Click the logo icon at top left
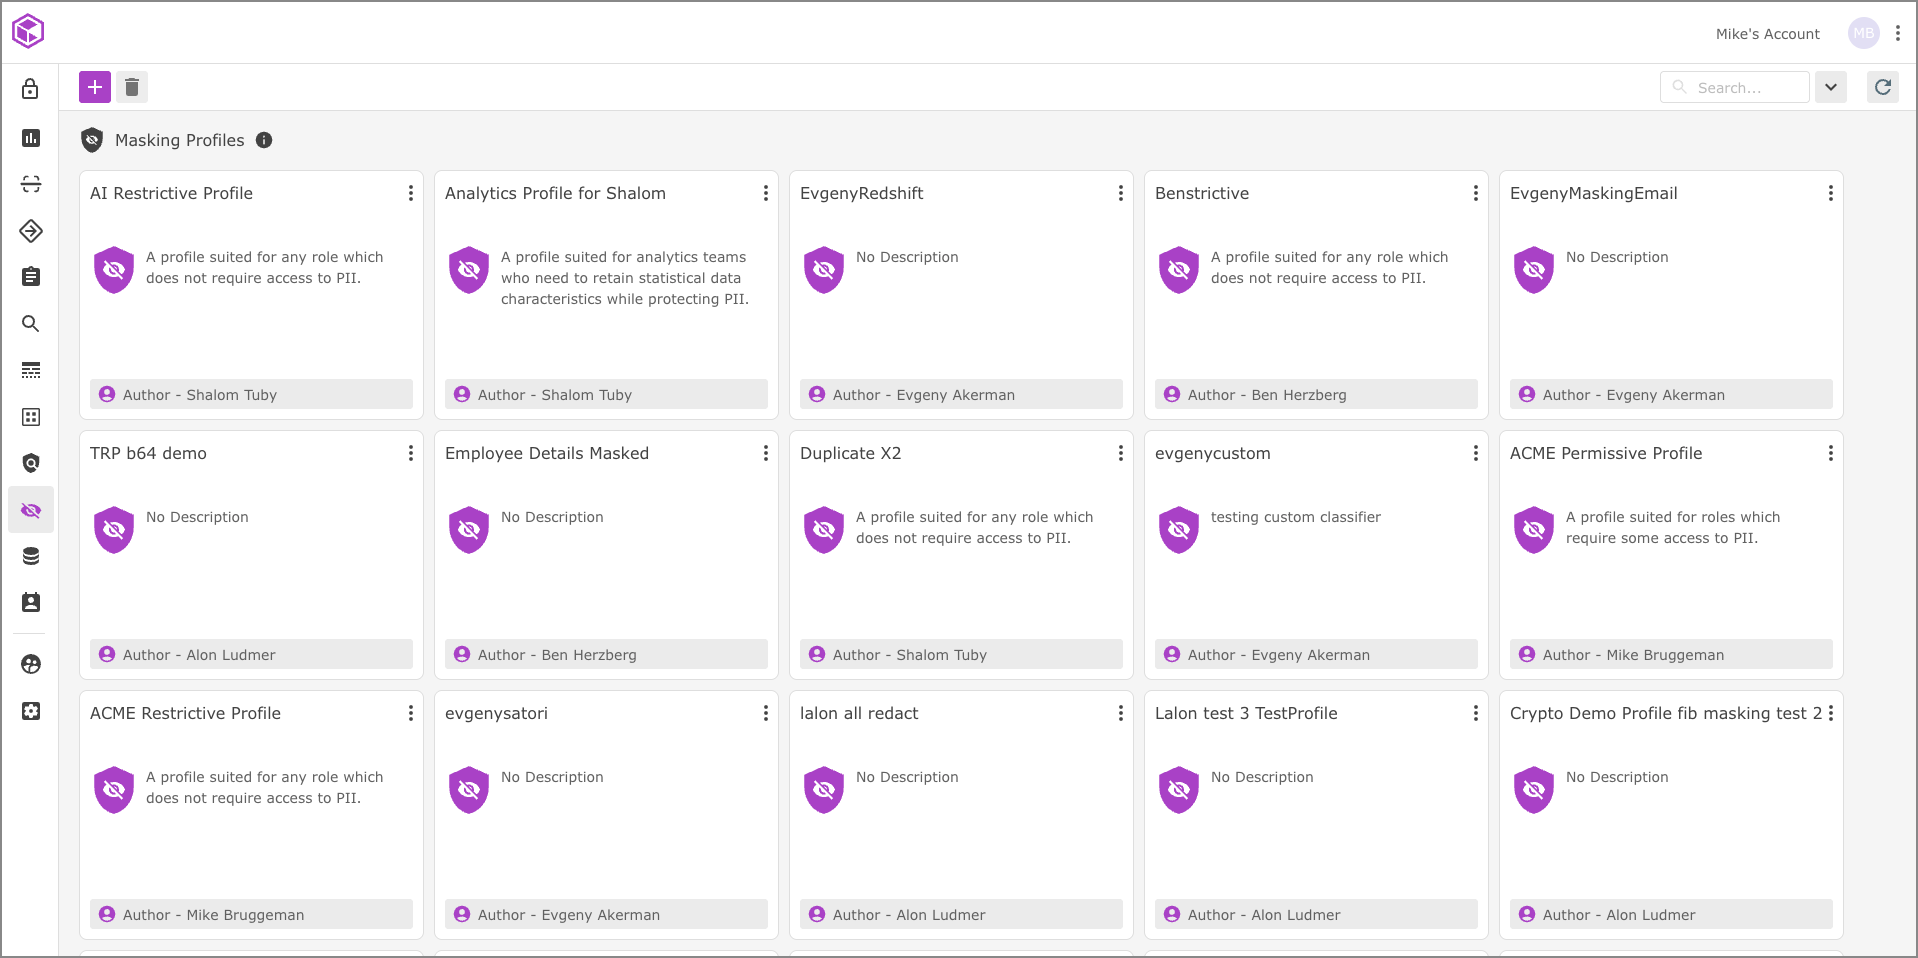This screenshot has height=958, width=1918. (x=28, y=31)
